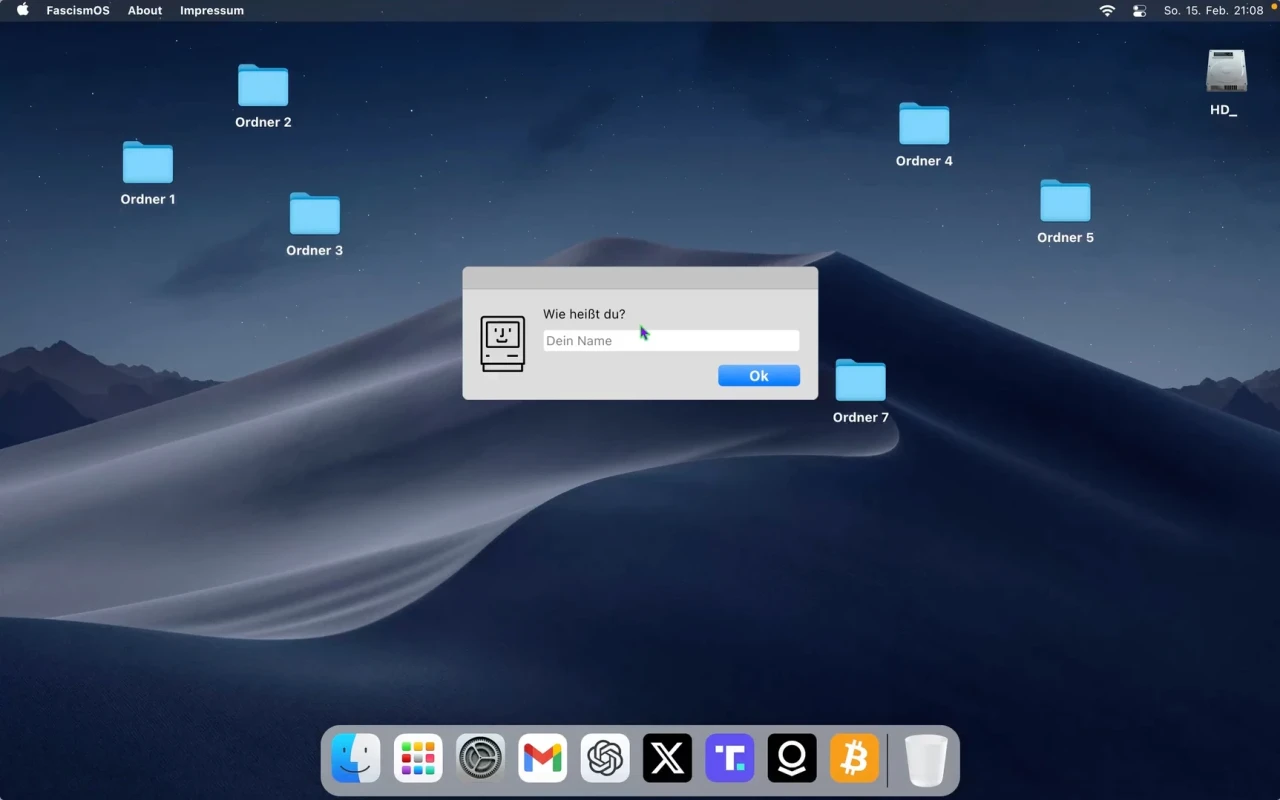Launch Gmail from the dock
1280x800 pixels.
pos(543,758)
